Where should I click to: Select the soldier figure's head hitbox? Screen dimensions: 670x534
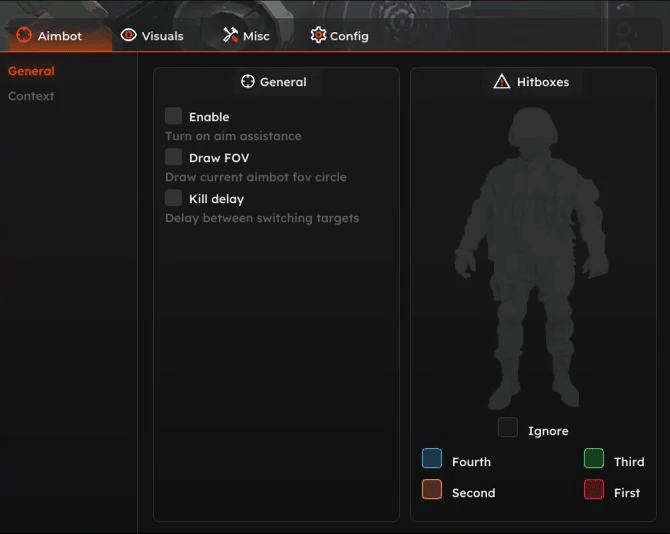click(532, 131)
